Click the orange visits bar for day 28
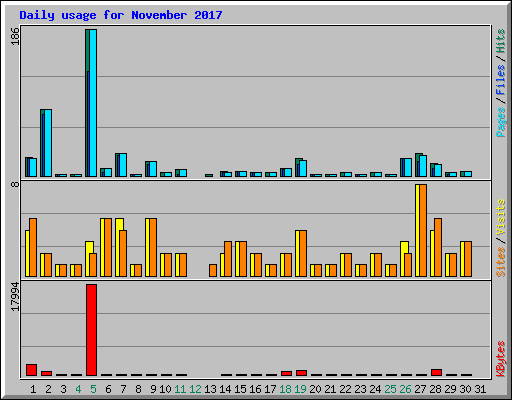This screenshot has width=512, height=400. point(438,248)
